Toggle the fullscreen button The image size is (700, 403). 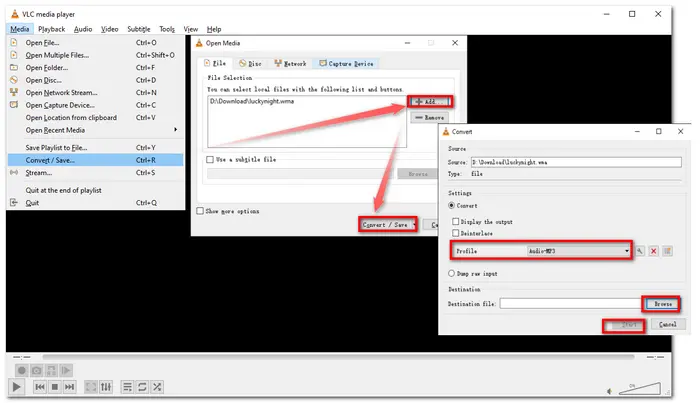91,386
